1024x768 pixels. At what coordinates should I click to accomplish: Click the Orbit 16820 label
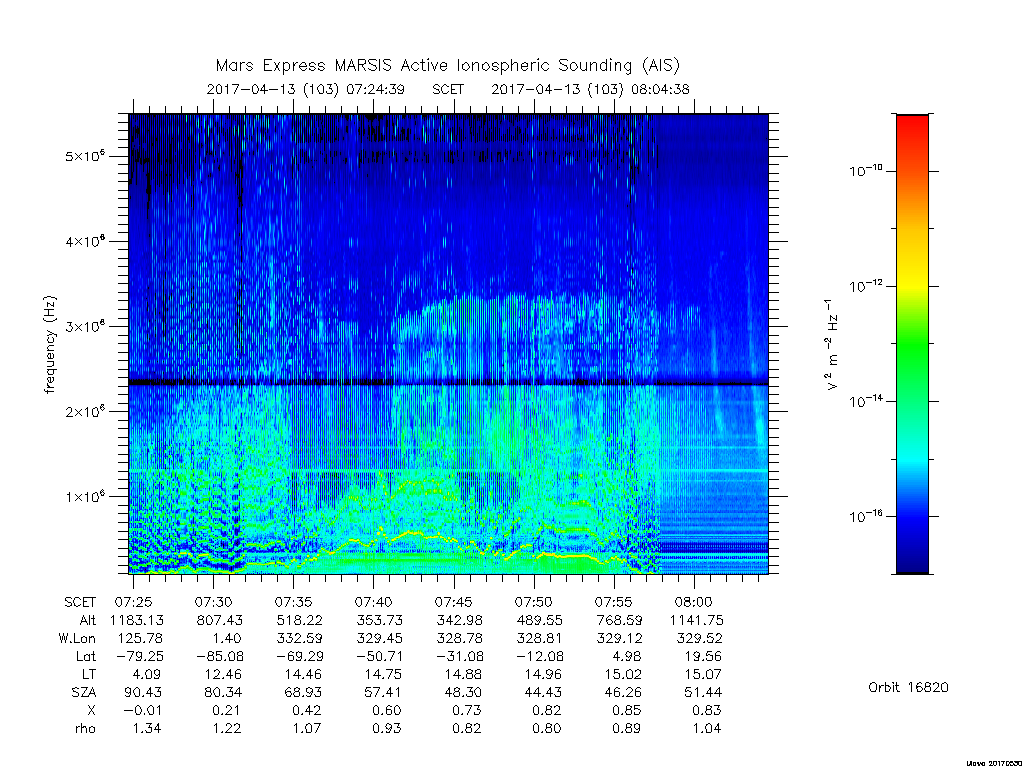908,688
